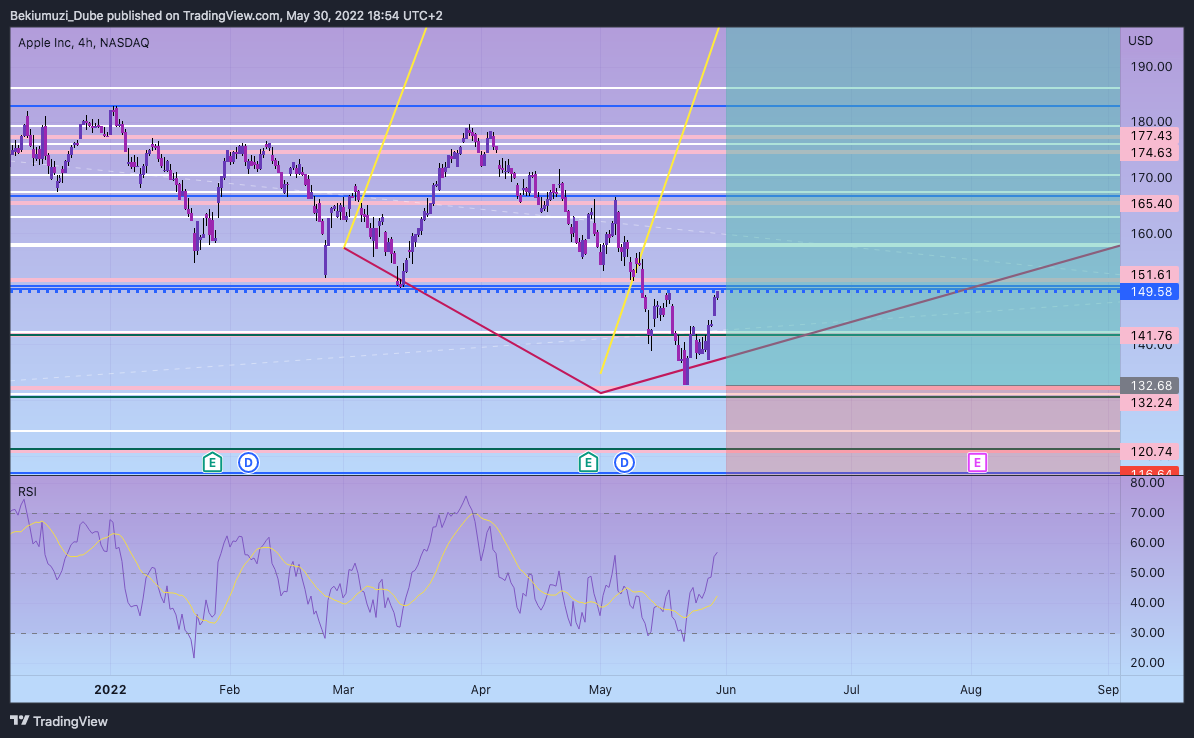
Task: Click the Mar label on the time axis
Action: 343,689
